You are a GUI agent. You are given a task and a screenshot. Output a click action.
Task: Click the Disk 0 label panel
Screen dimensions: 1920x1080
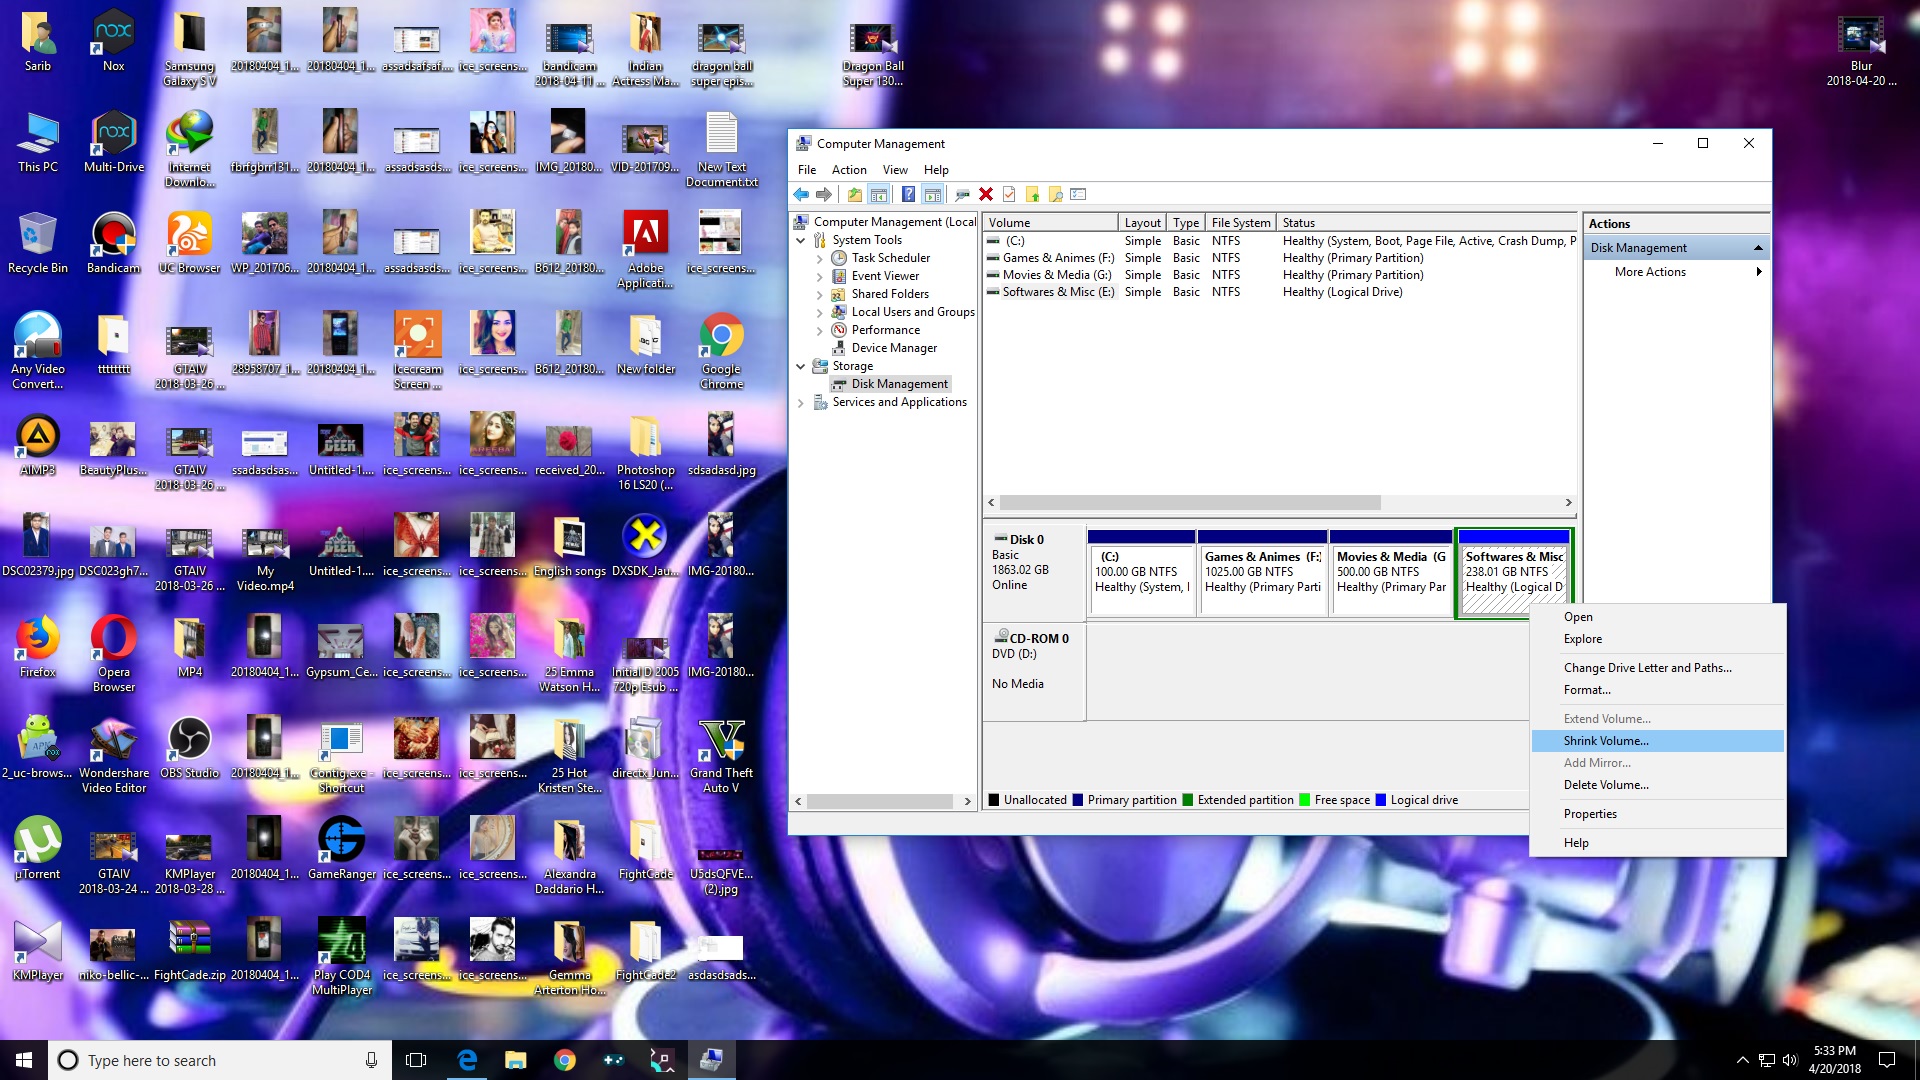[1034, 572]
